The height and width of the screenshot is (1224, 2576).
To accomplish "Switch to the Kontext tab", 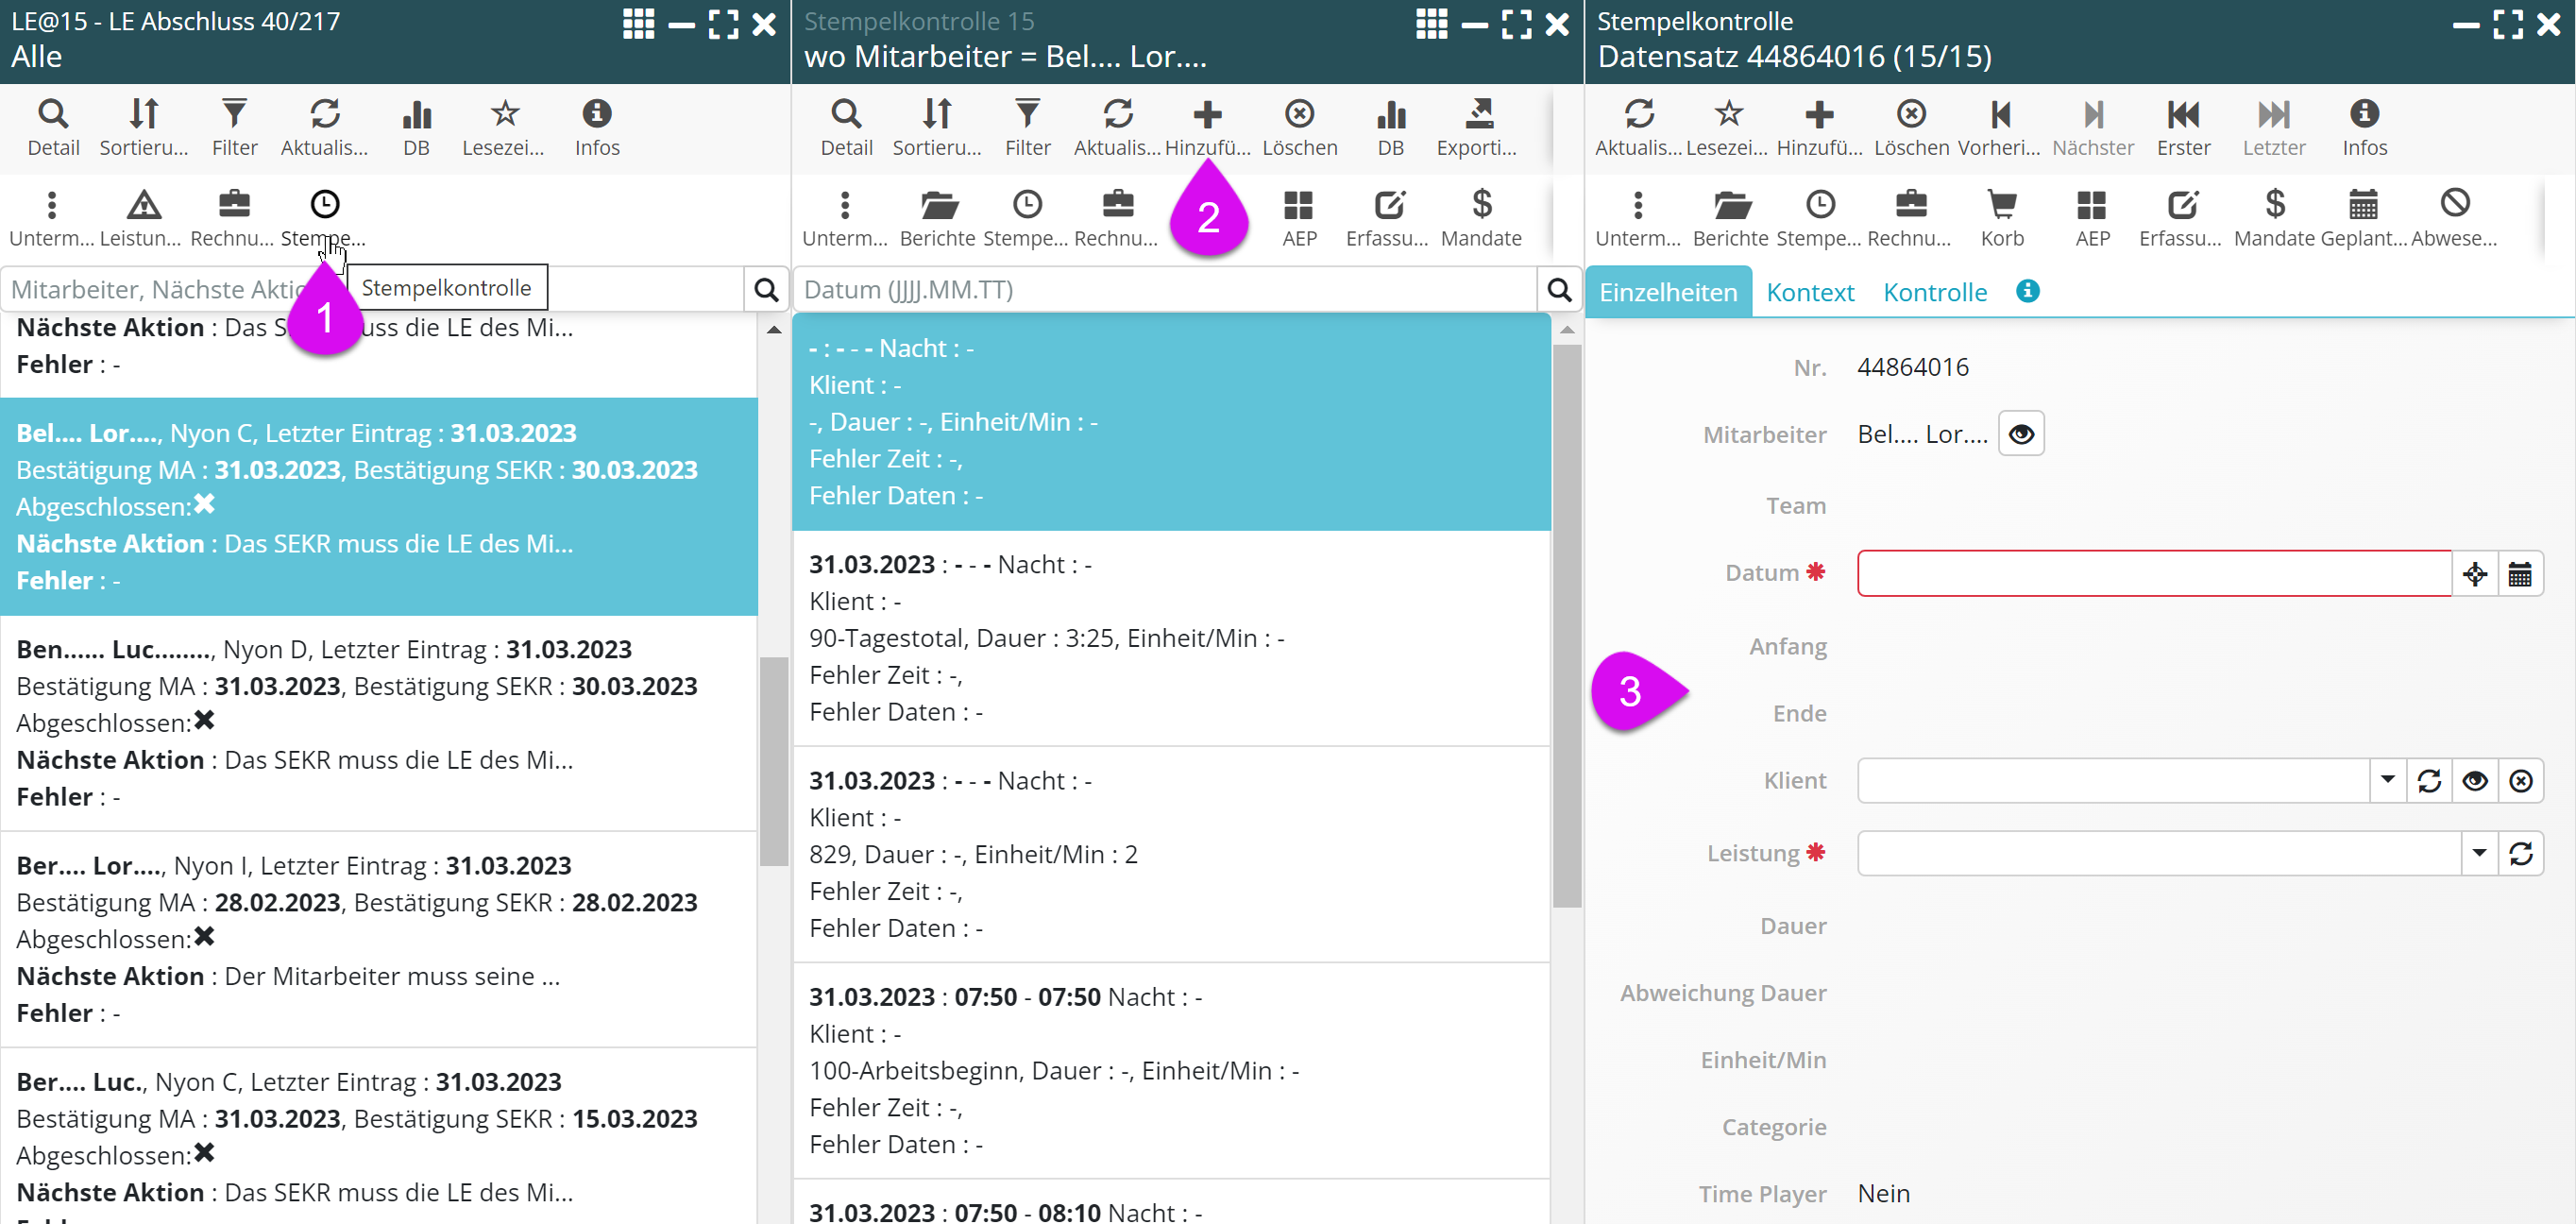I will pos(1809,293).
